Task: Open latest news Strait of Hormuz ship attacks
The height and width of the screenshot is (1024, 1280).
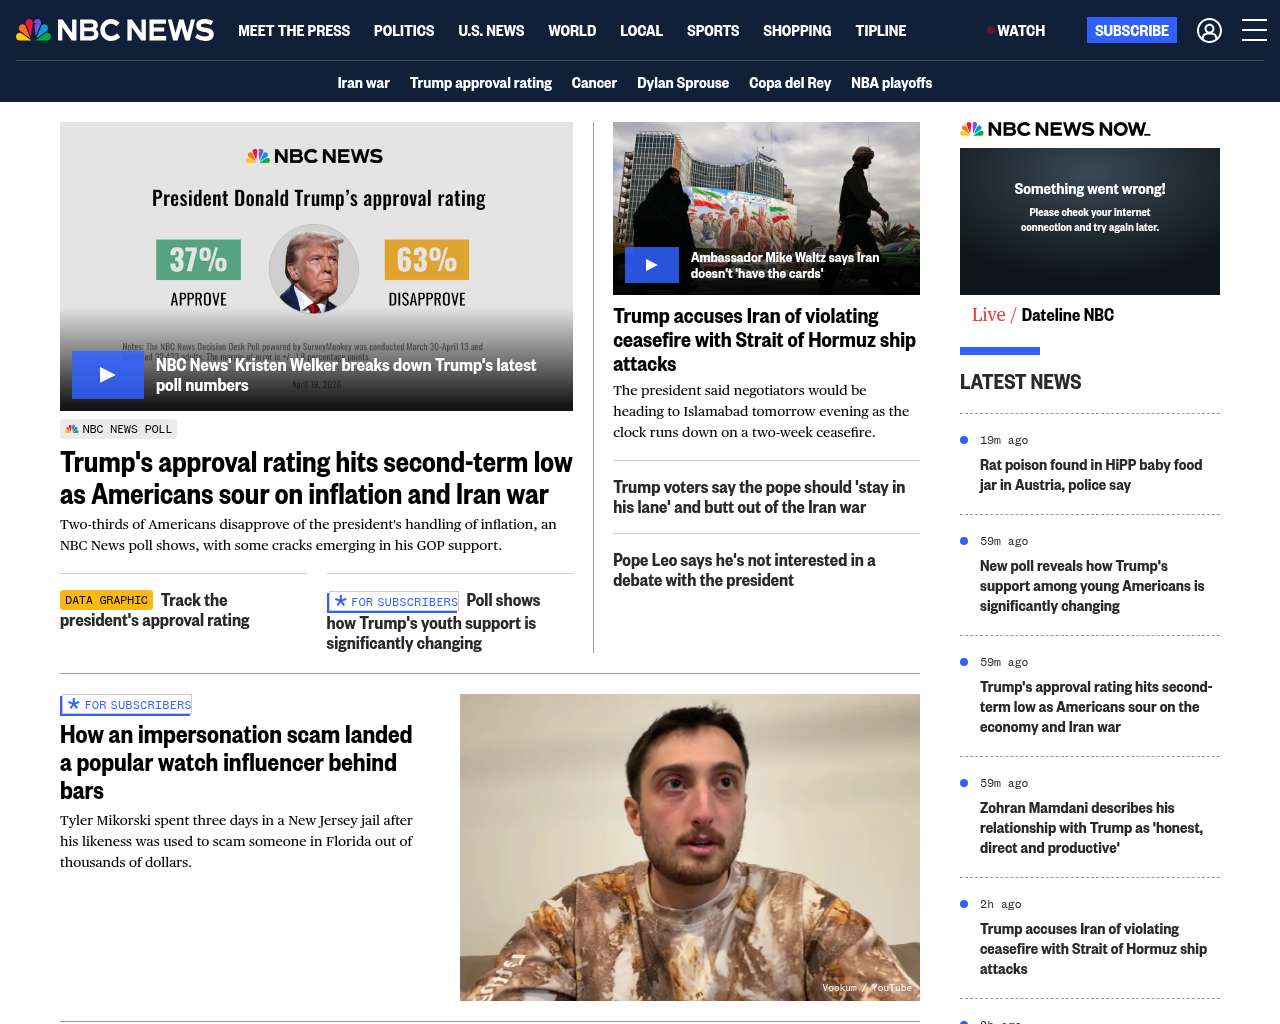Action: (x=1093, y=949)
